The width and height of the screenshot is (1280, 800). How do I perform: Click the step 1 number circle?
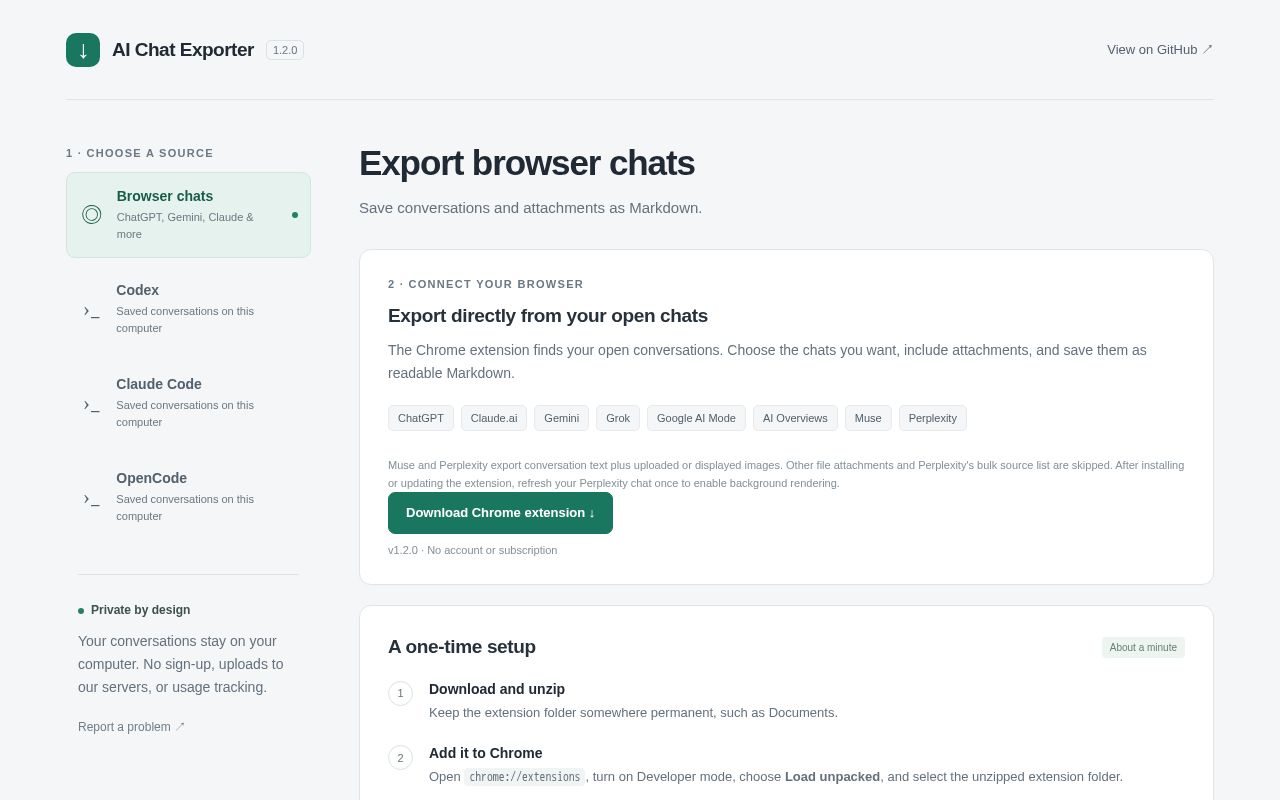[400, 693]
